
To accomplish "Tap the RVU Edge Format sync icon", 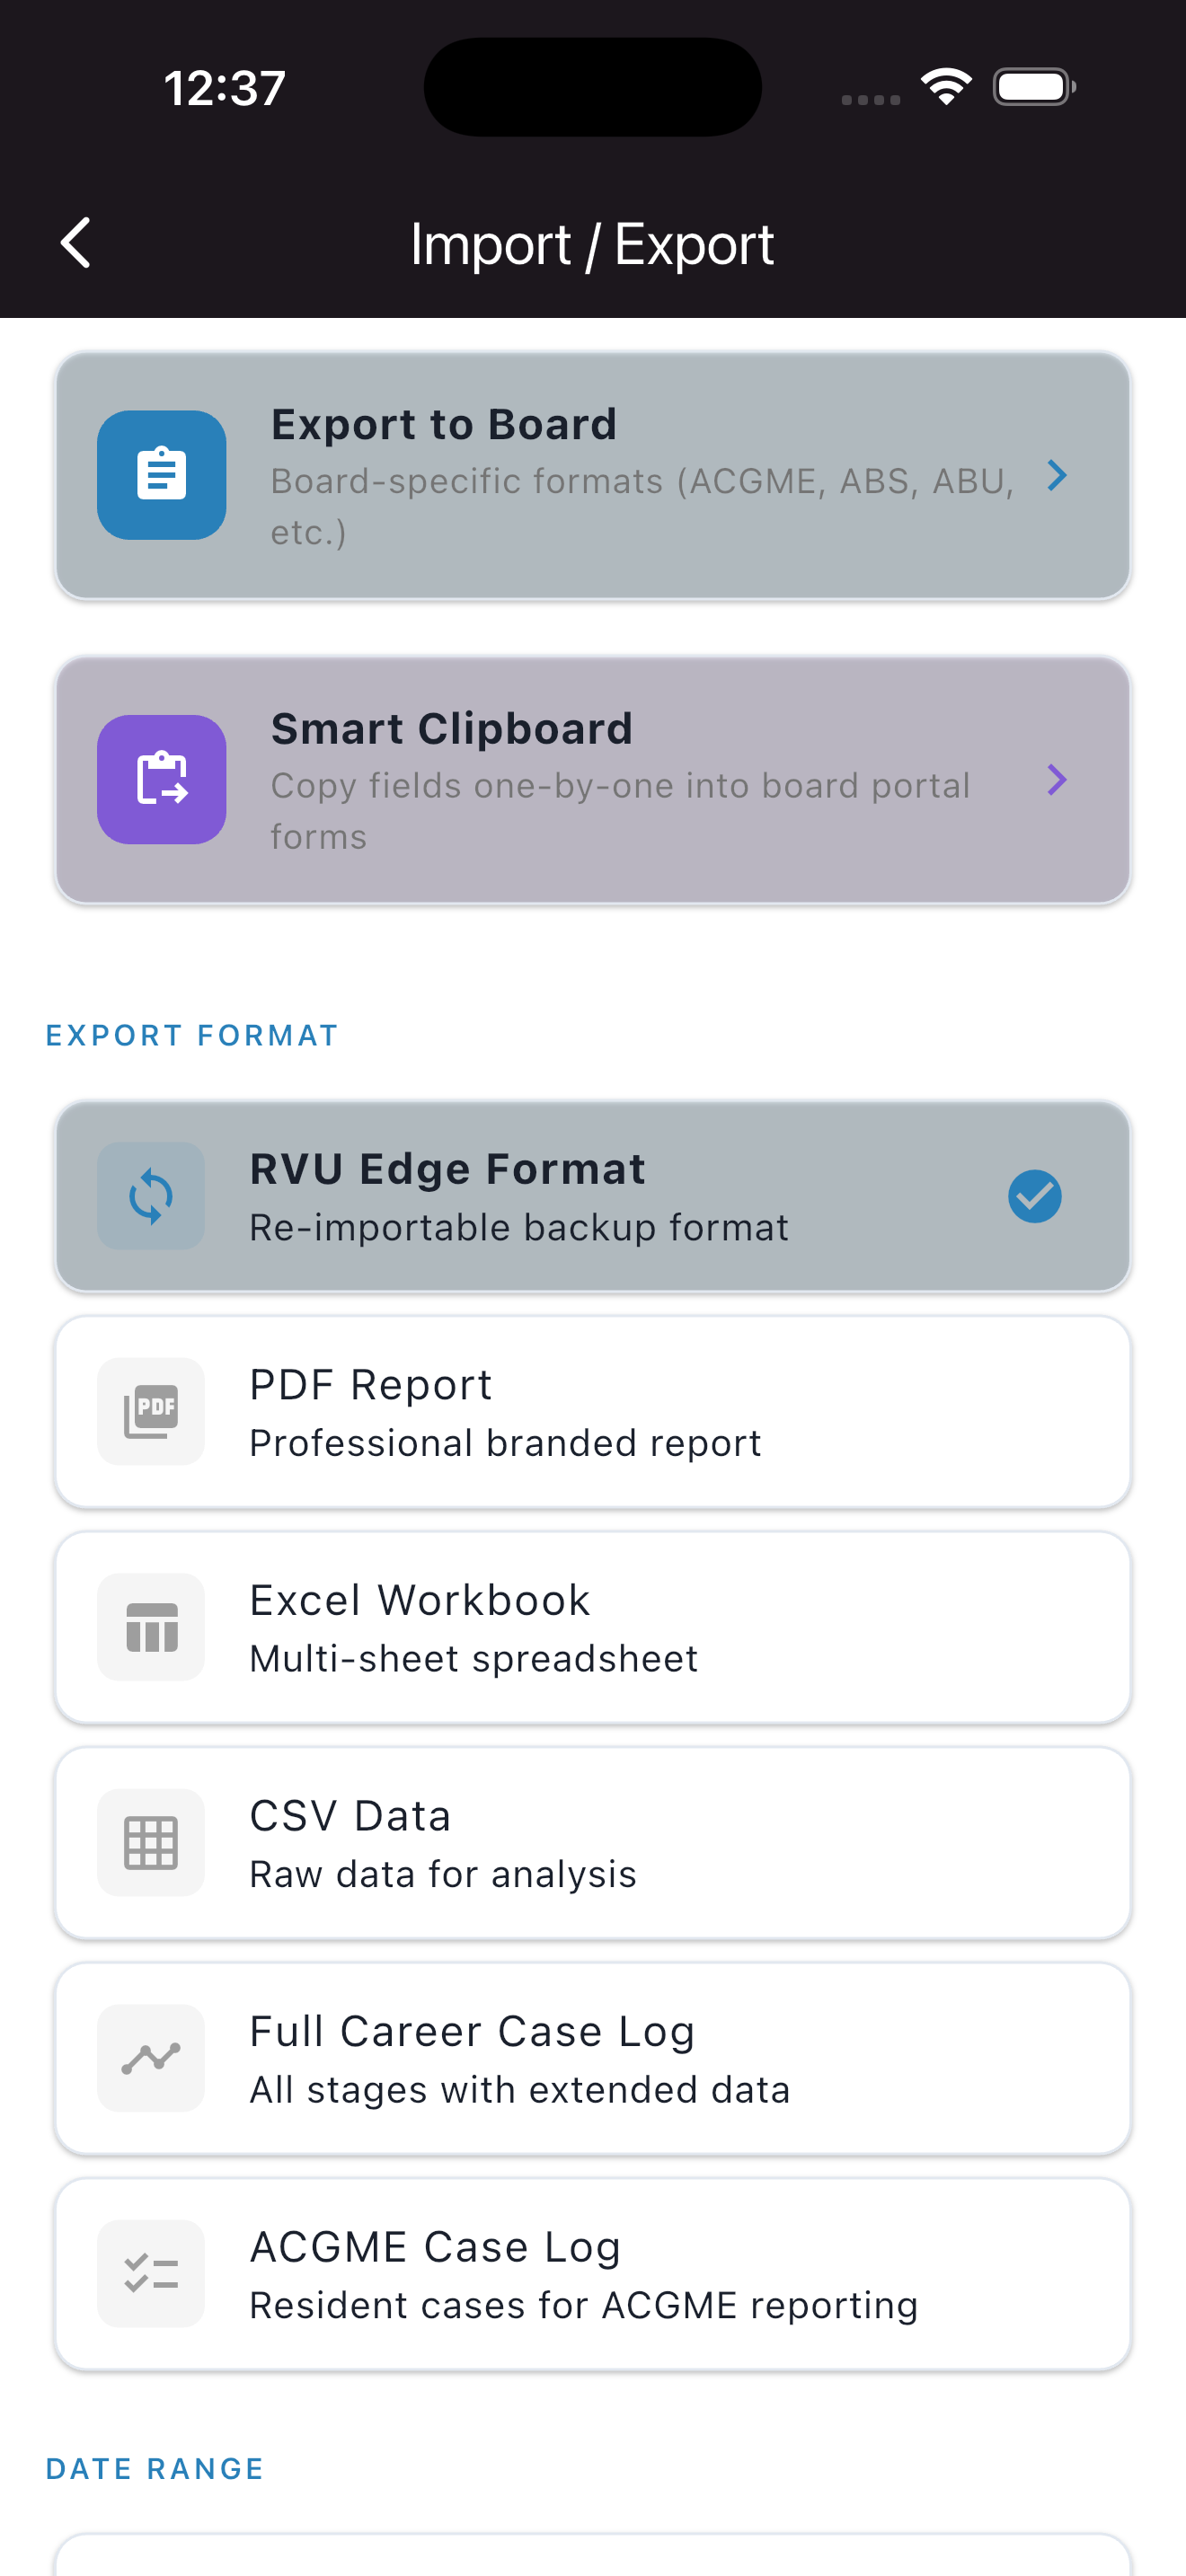I will point(151,1196).
